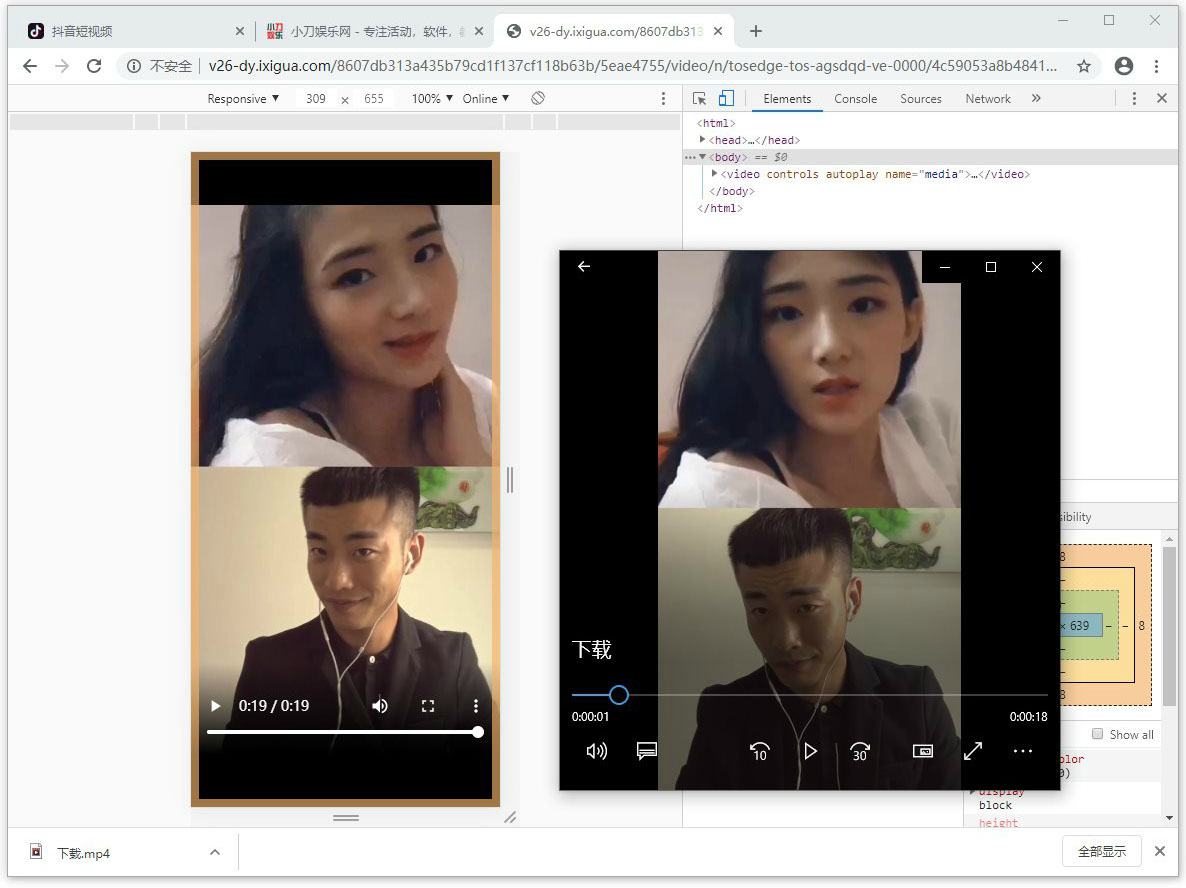This screenshot has width=1186, height=888.
Task: Mute the browser video's speaker icon
Action: click(x=380, y=706)
